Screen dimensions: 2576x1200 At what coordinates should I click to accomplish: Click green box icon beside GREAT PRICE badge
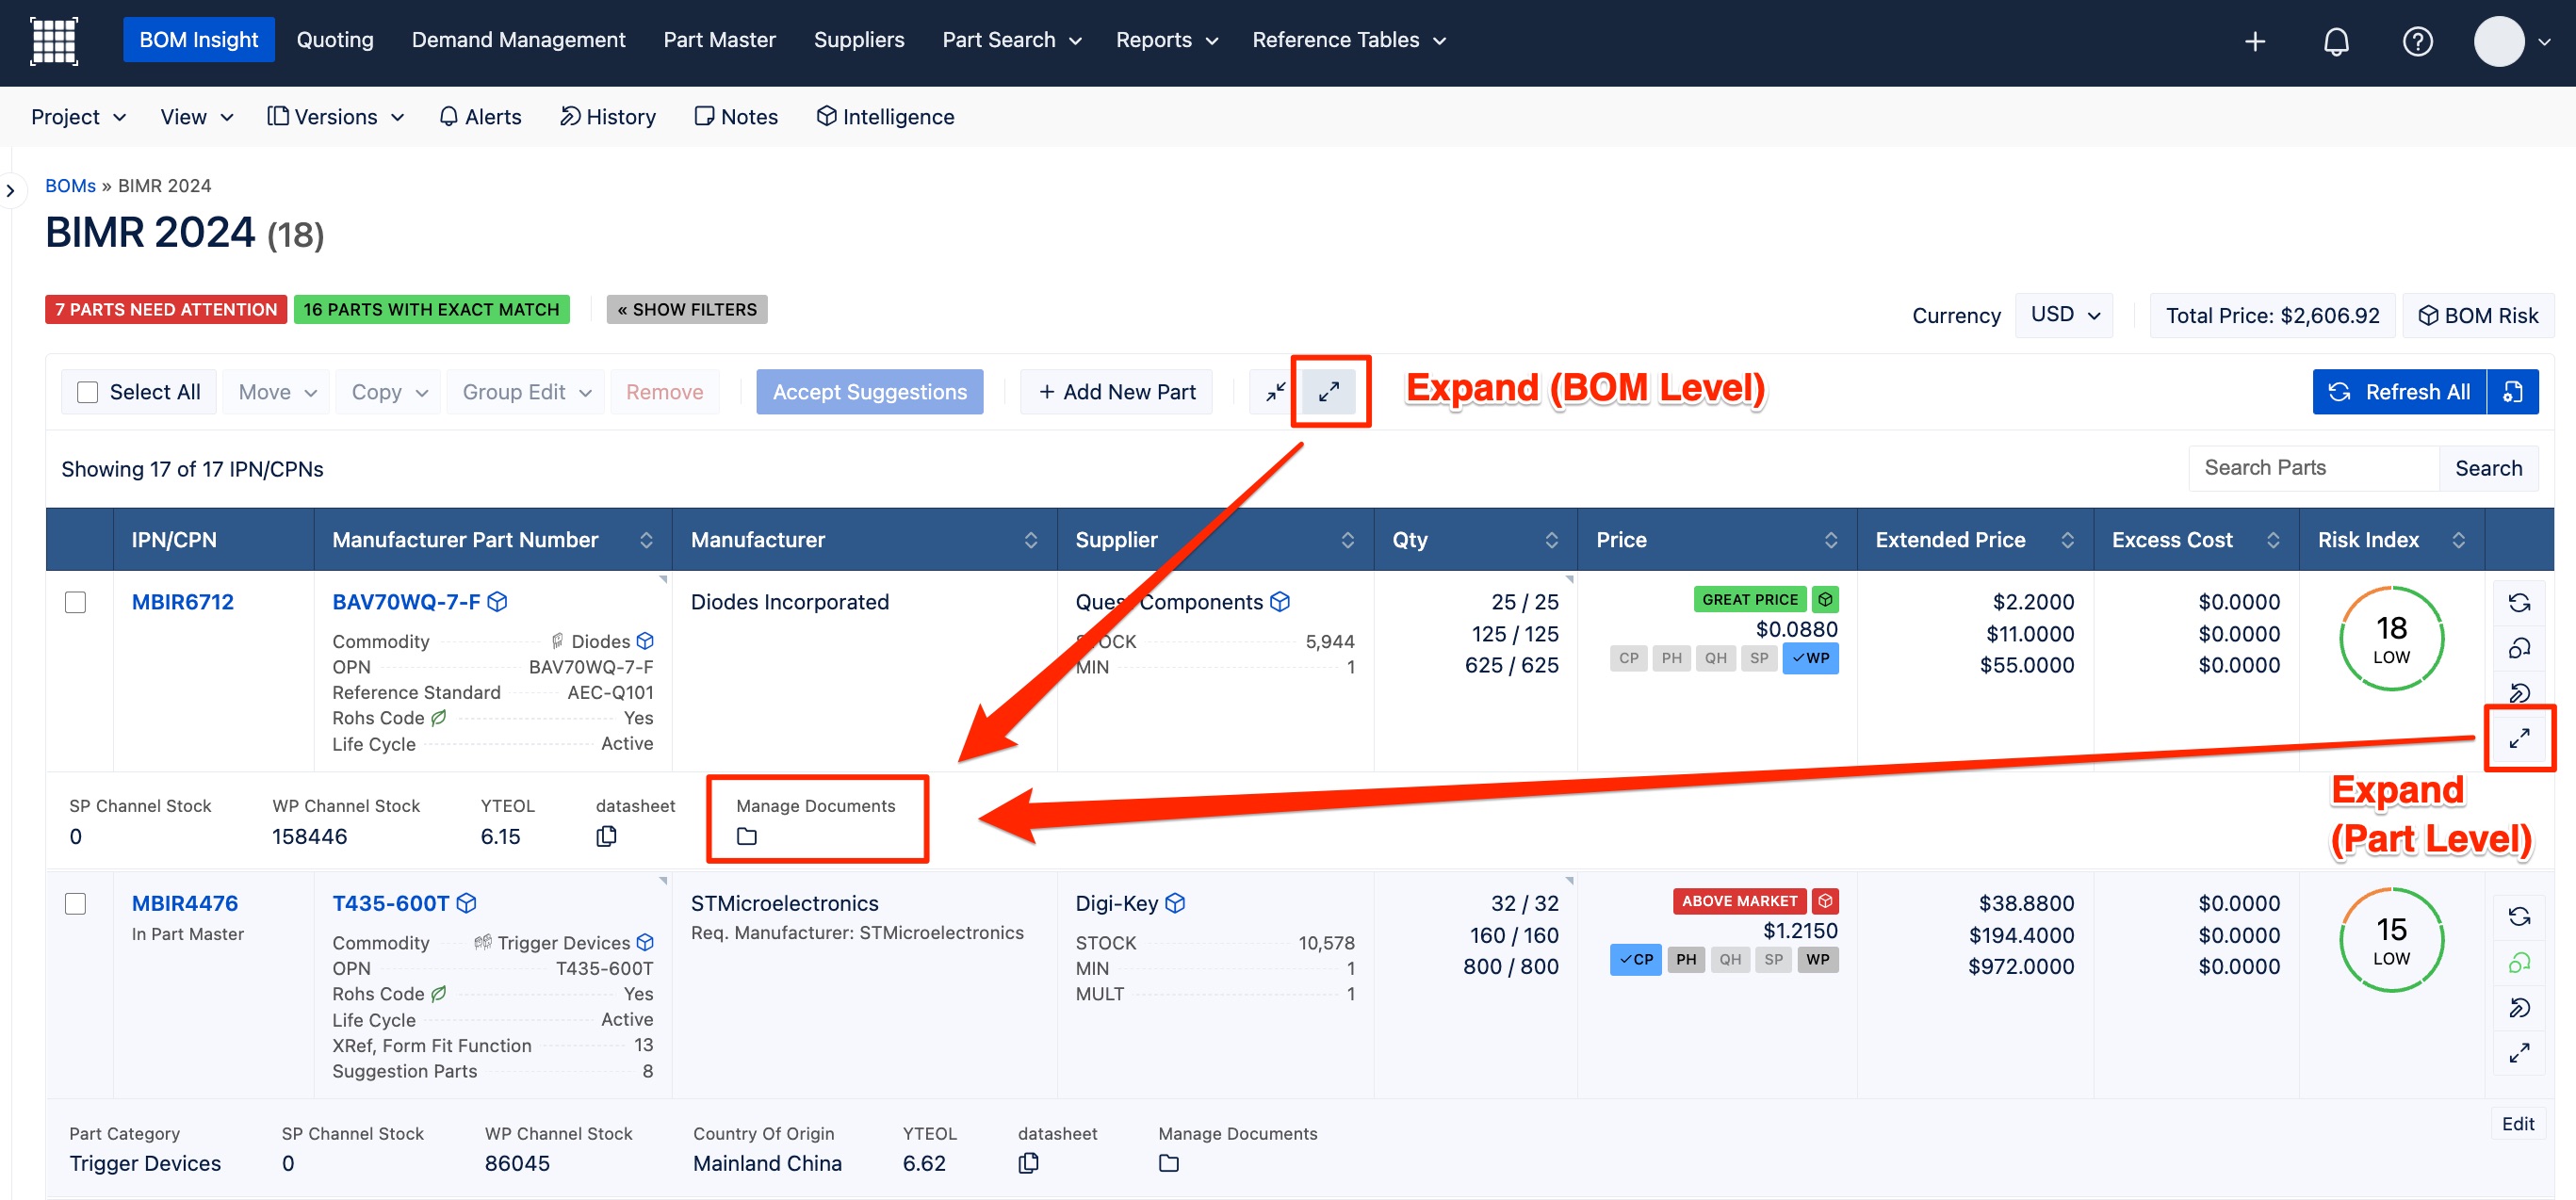tap(1826, 599)
